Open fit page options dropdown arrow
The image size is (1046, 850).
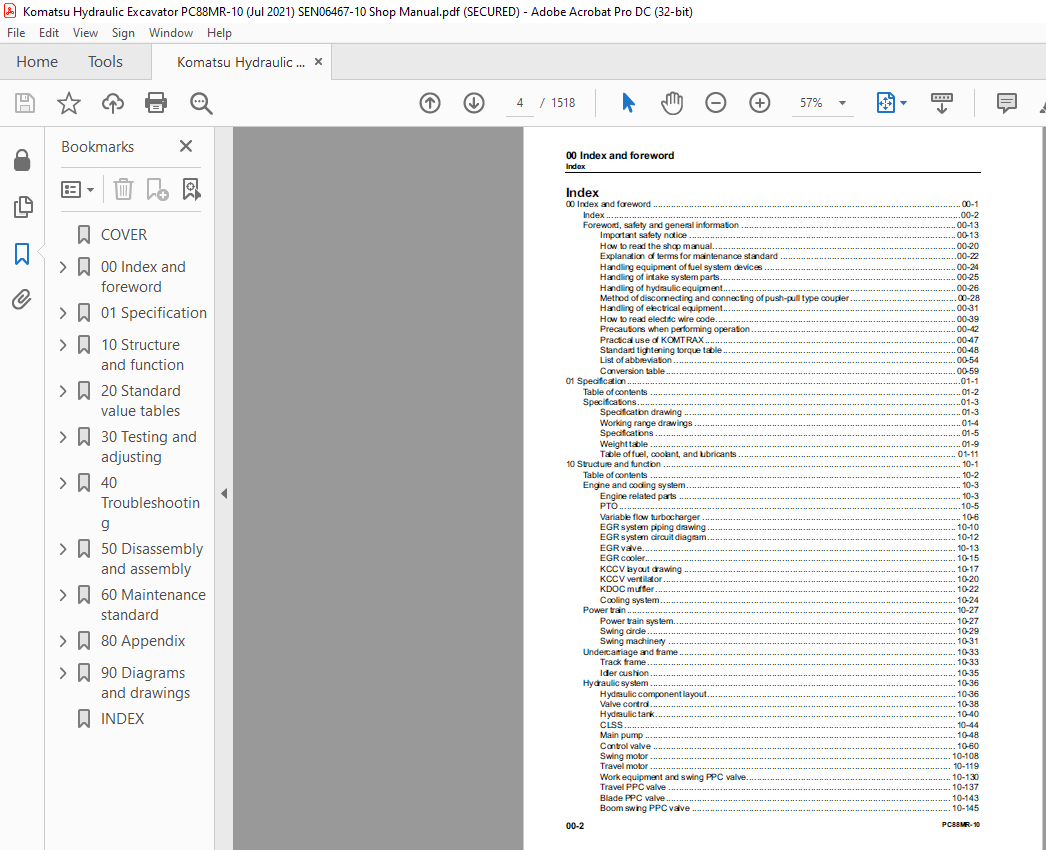(903, 103)
